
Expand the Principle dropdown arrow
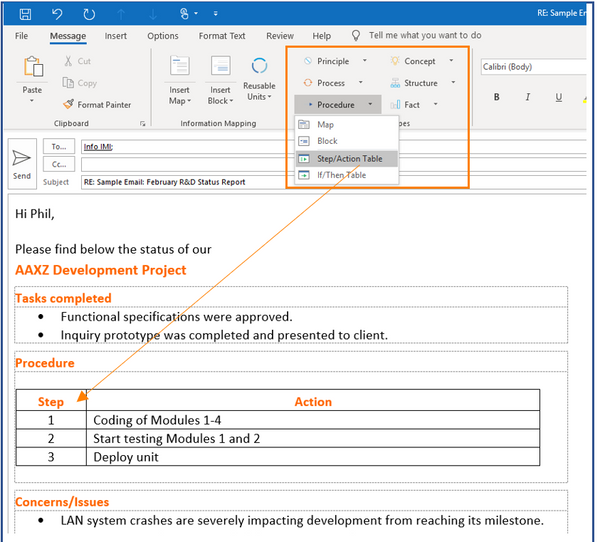(365, 60)
